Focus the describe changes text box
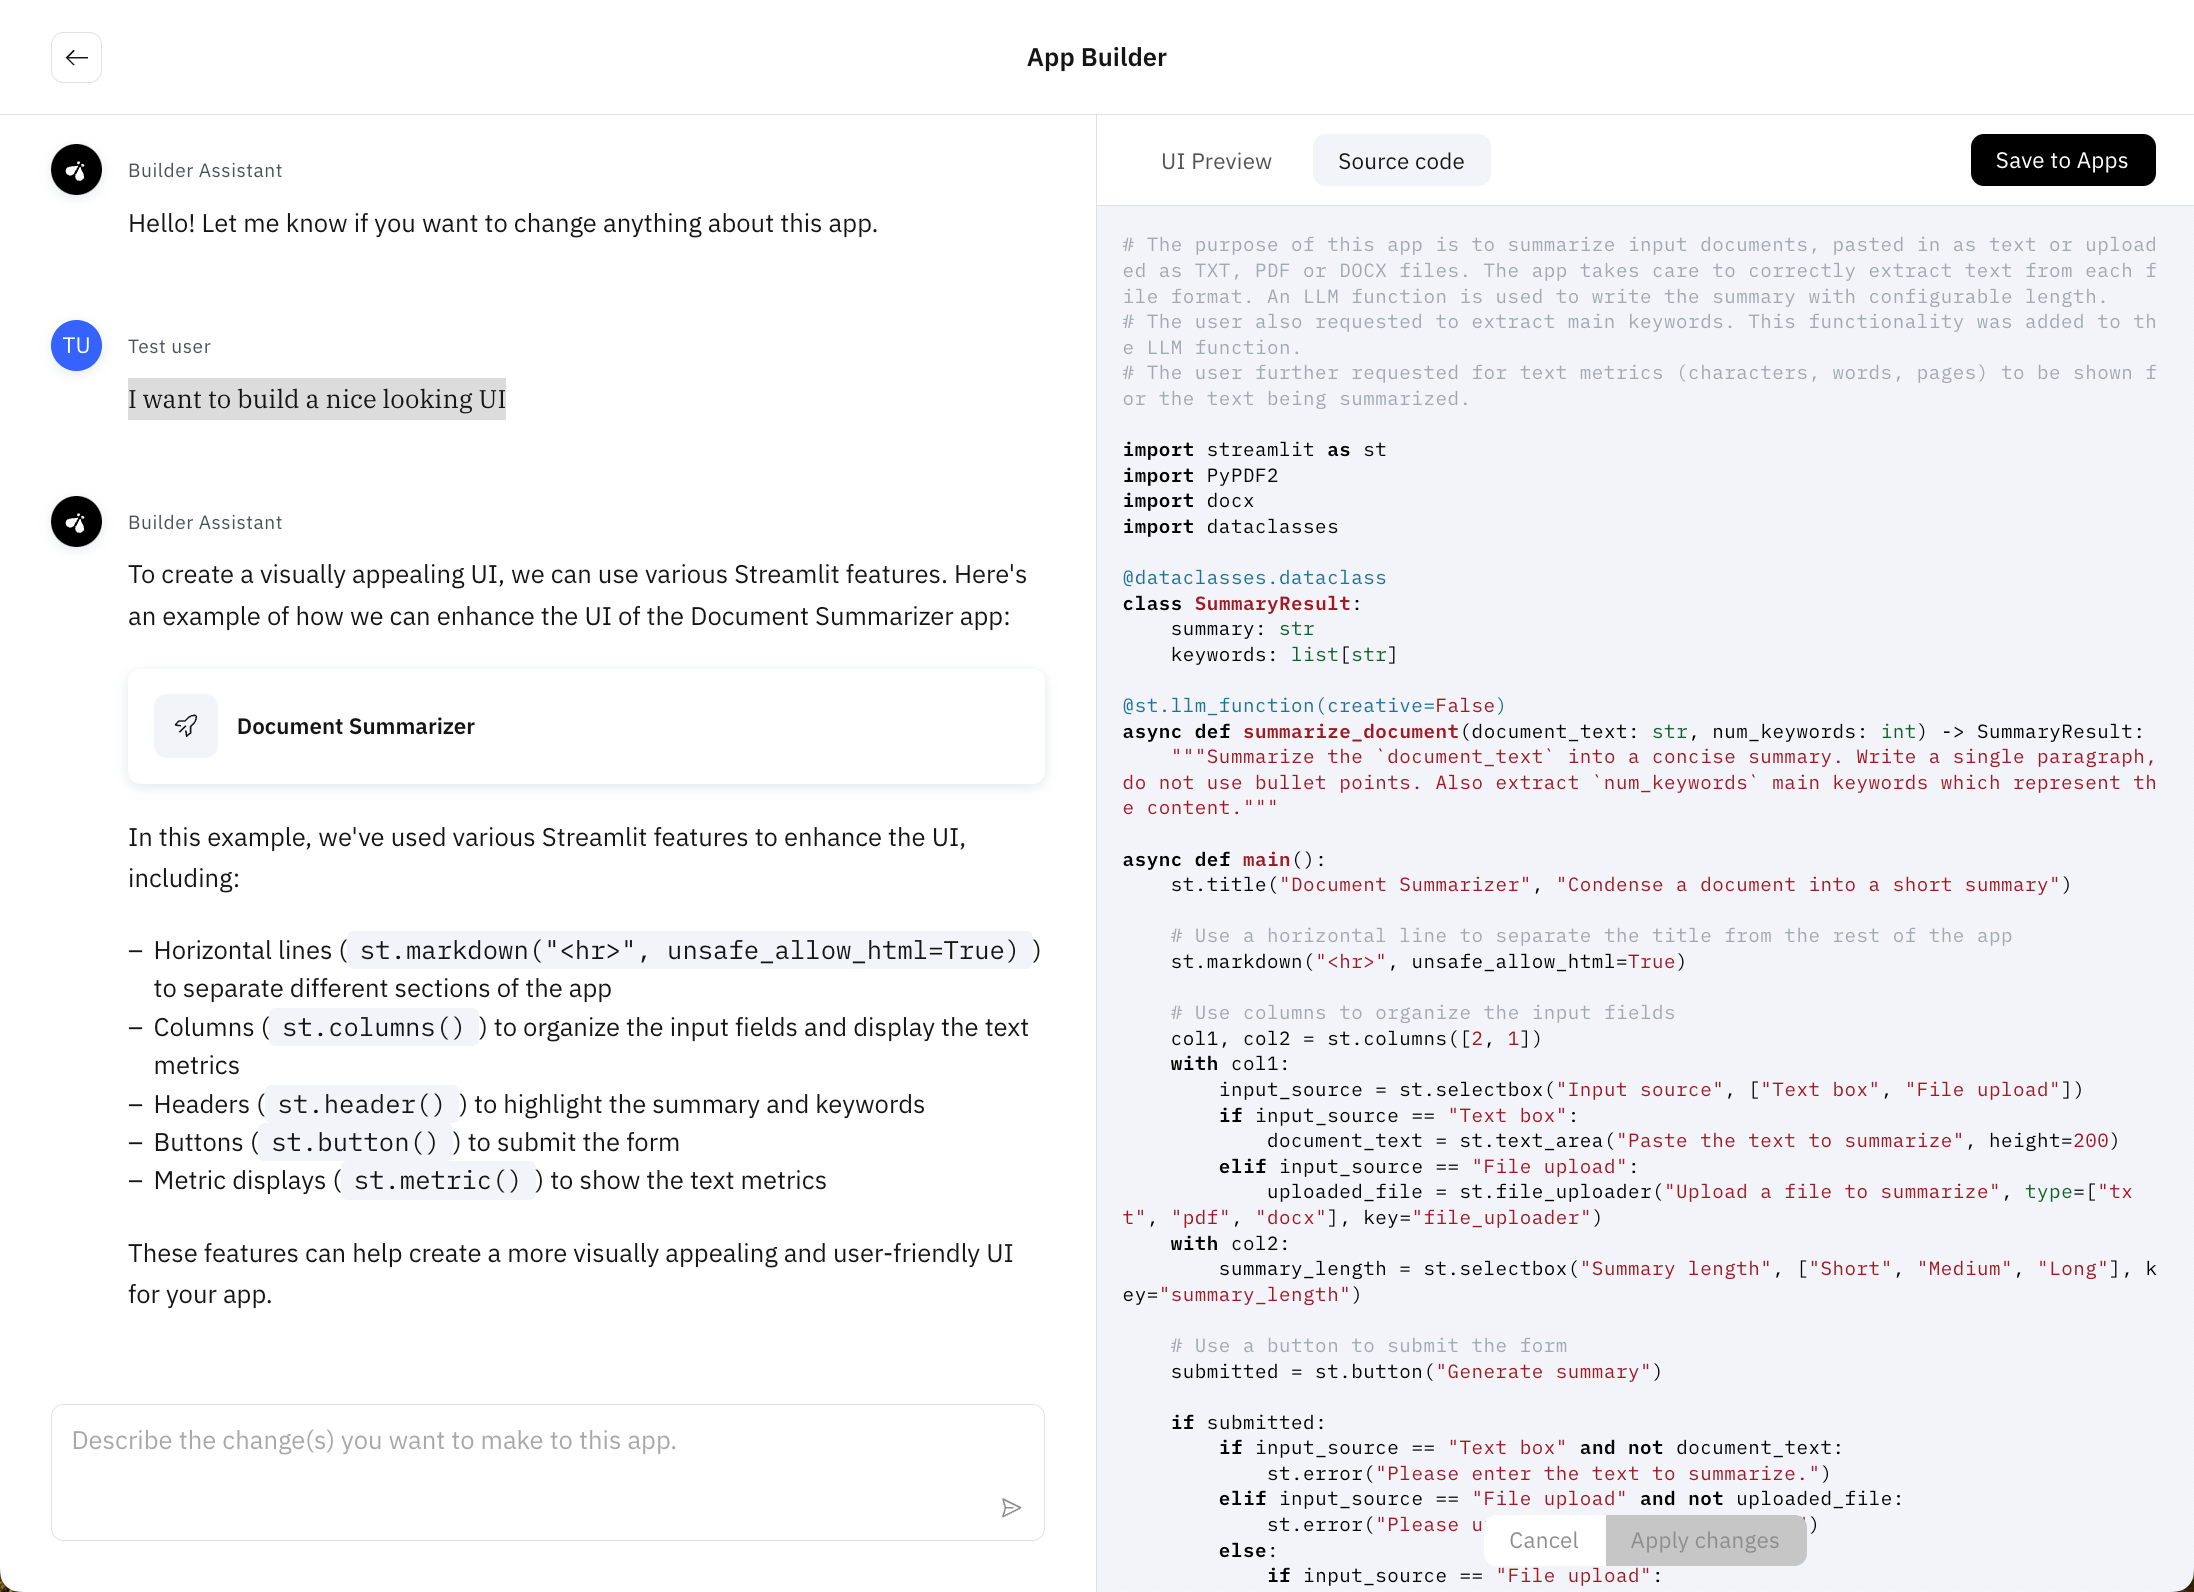Viewport: 2194px width, 1592px height. click(x=548, y=1472)
